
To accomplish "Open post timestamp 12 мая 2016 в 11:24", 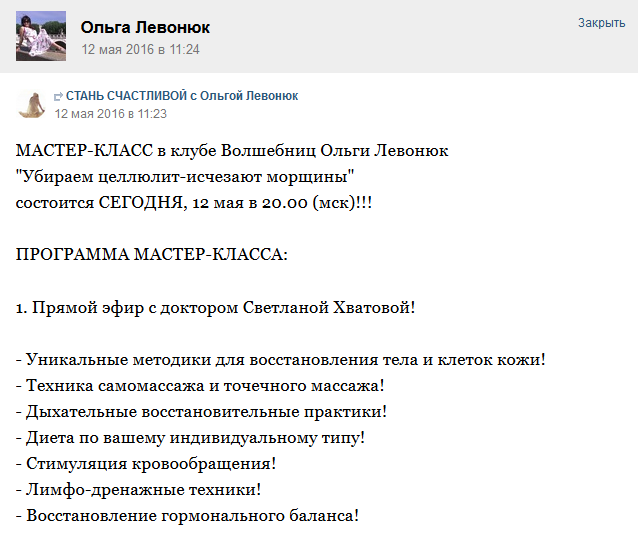I will tap(140, 49).
